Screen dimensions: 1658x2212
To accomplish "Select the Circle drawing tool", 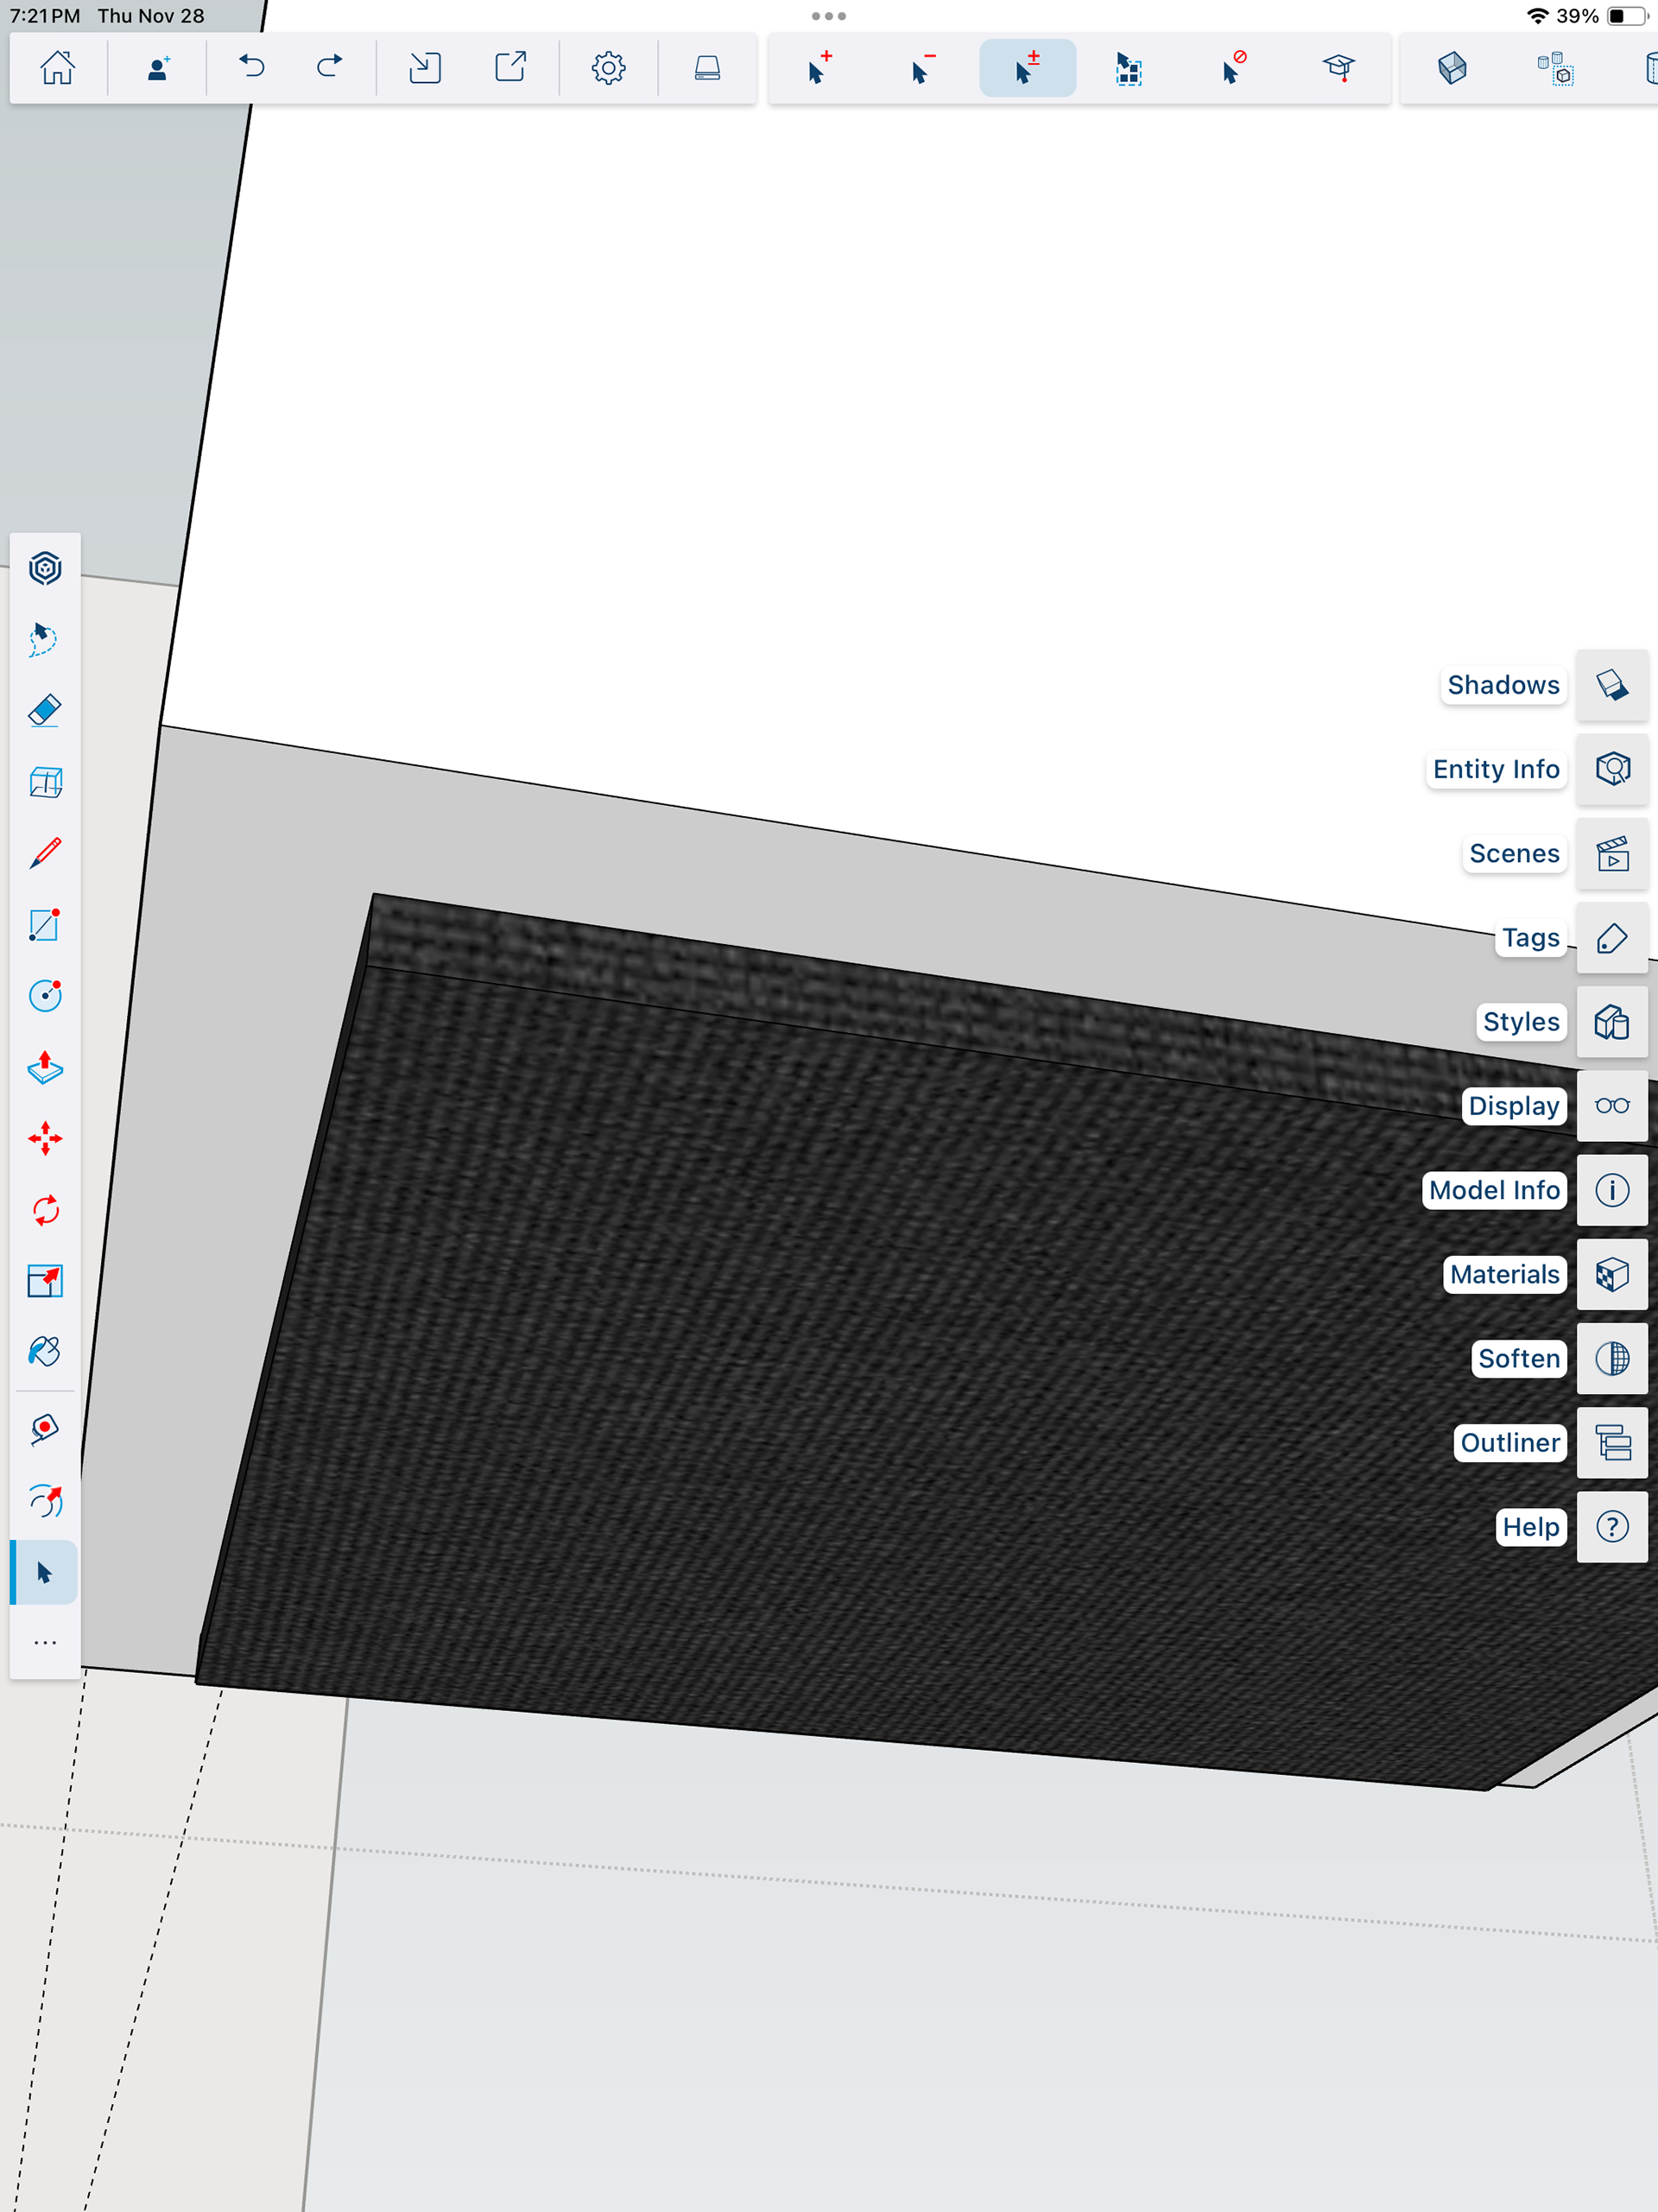I will coord(45,996).
